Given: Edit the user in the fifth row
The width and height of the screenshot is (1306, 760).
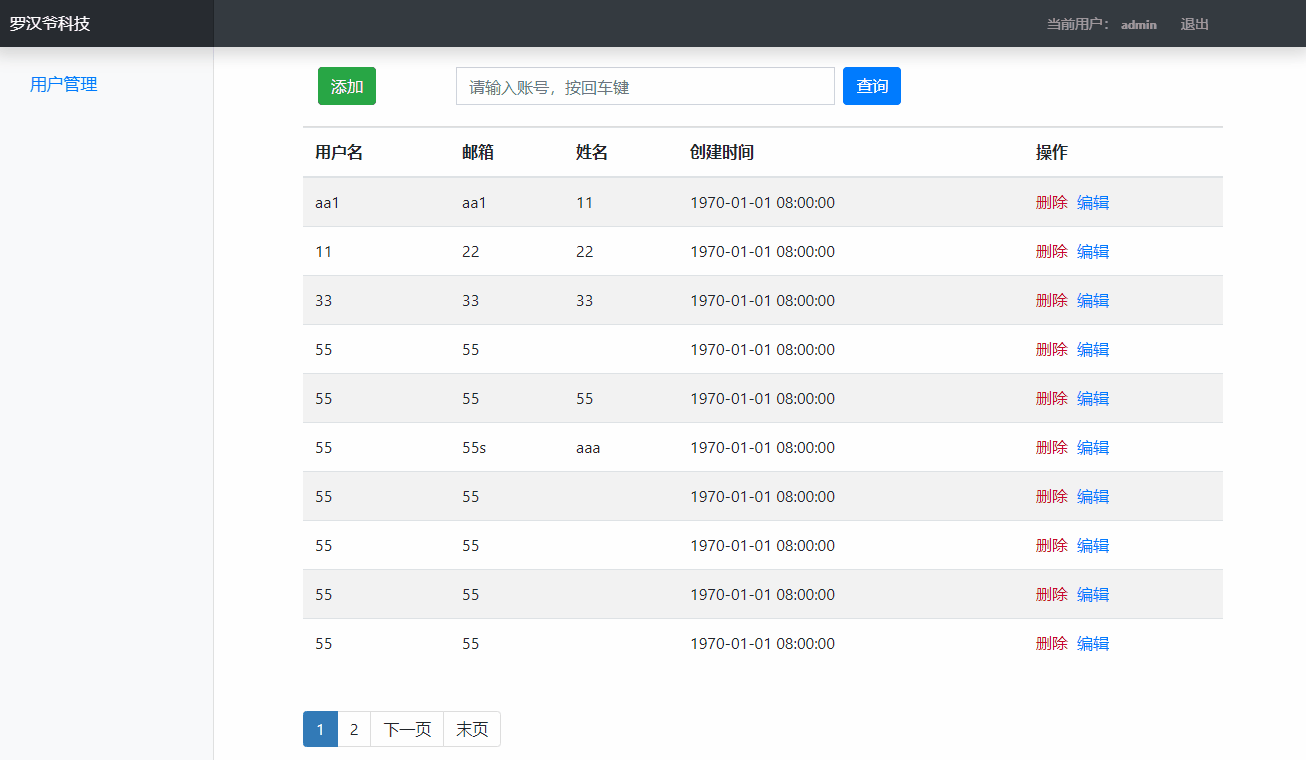Looking at the screenshot, I should coord(1092,398).
